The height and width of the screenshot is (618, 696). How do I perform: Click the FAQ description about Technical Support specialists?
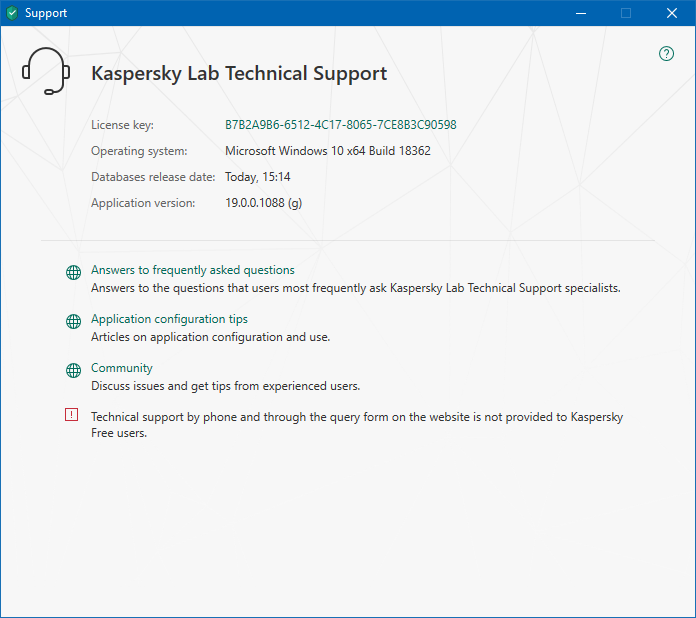[356, 288]
